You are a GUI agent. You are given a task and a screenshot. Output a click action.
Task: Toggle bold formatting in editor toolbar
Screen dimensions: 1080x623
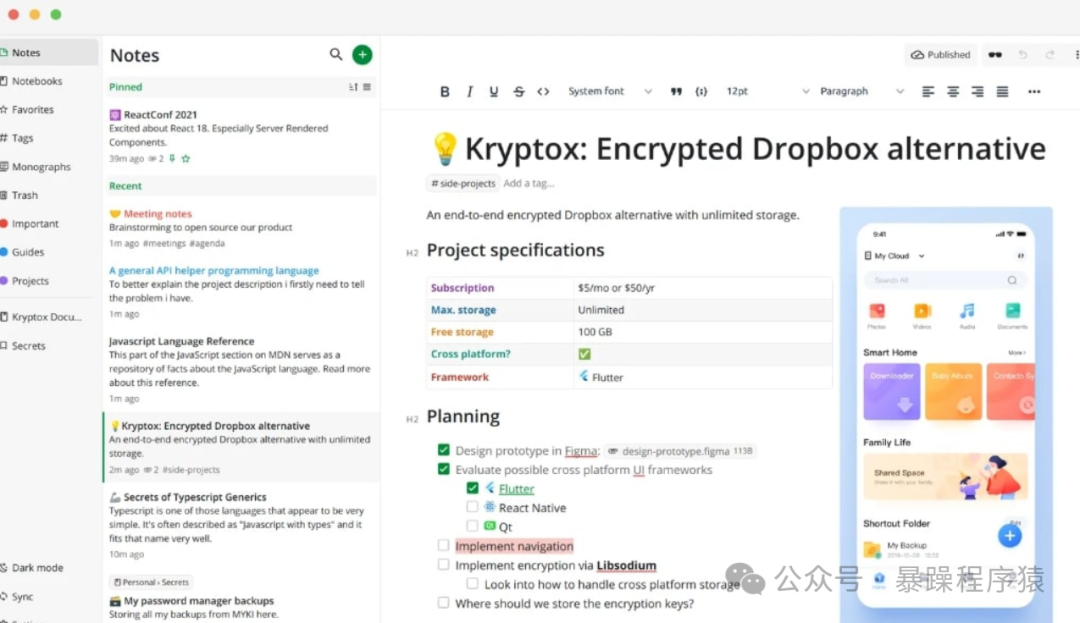(445, 92)
